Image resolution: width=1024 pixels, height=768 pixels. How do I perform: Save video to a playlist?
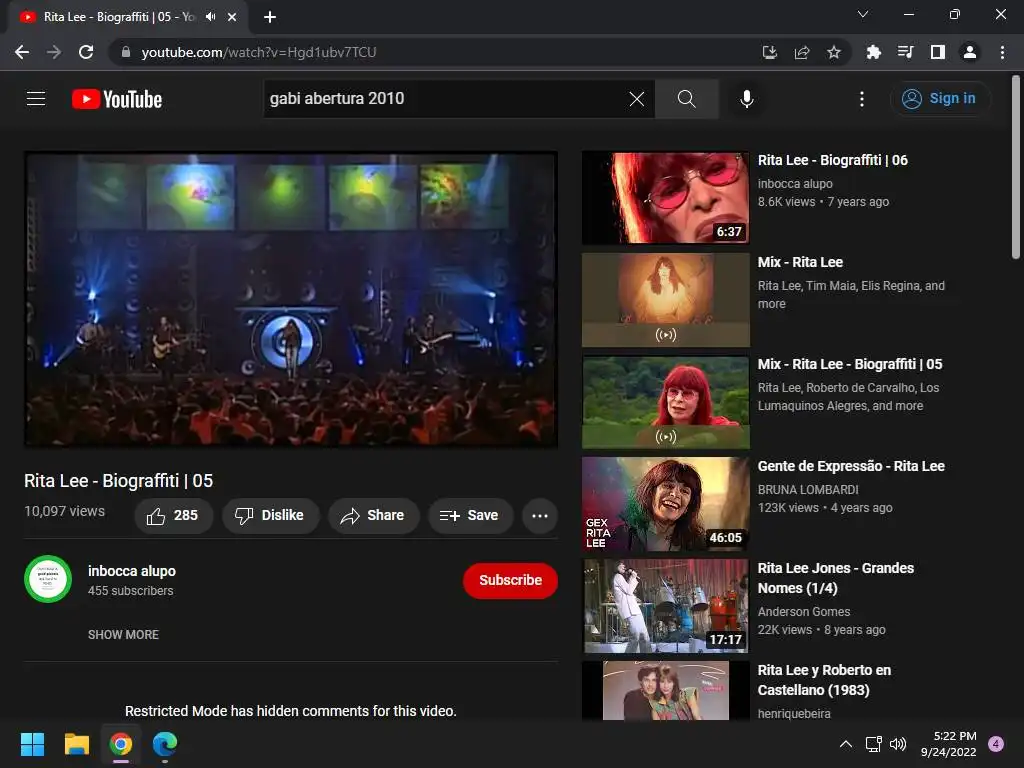point(470,516)
